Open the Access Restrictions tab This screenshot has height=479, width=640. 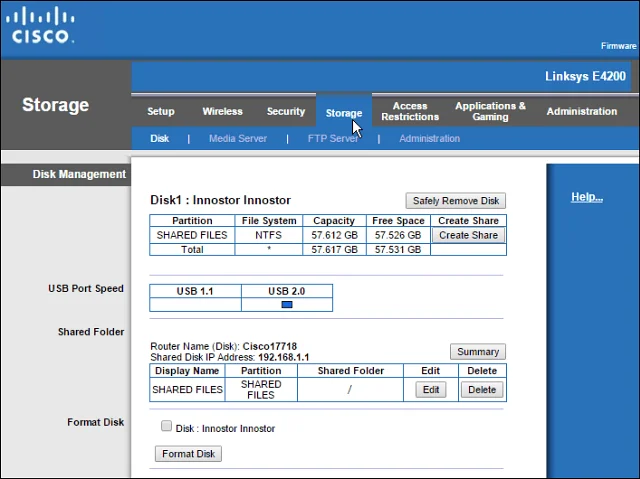coord(410,111)
